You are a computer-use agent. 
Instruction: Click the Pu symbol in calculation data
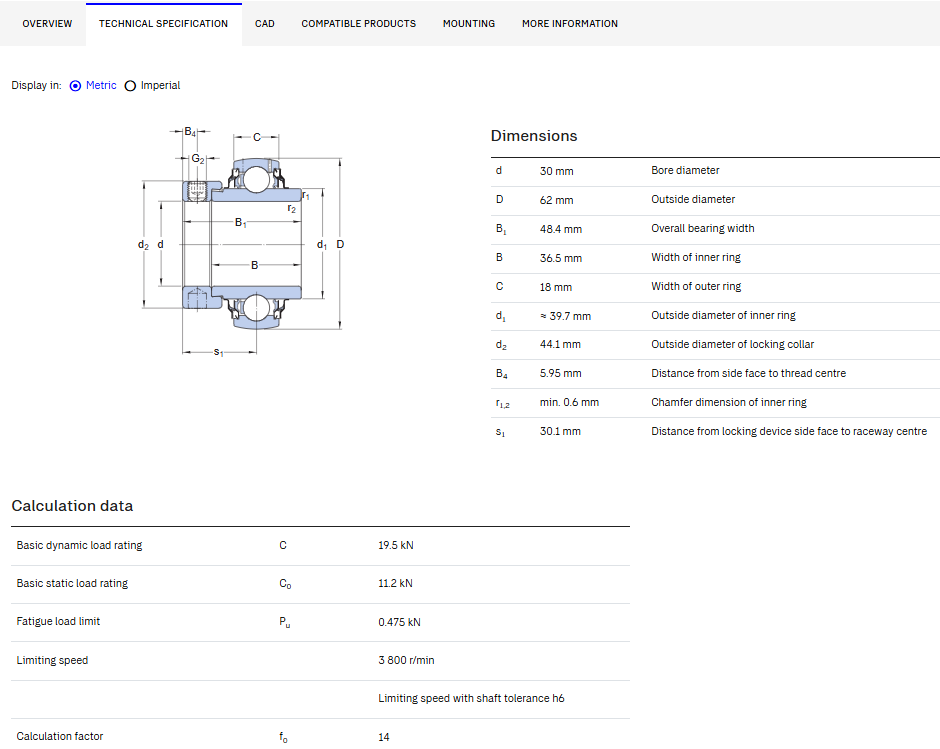pyautogui.click(x=285, y=622)
